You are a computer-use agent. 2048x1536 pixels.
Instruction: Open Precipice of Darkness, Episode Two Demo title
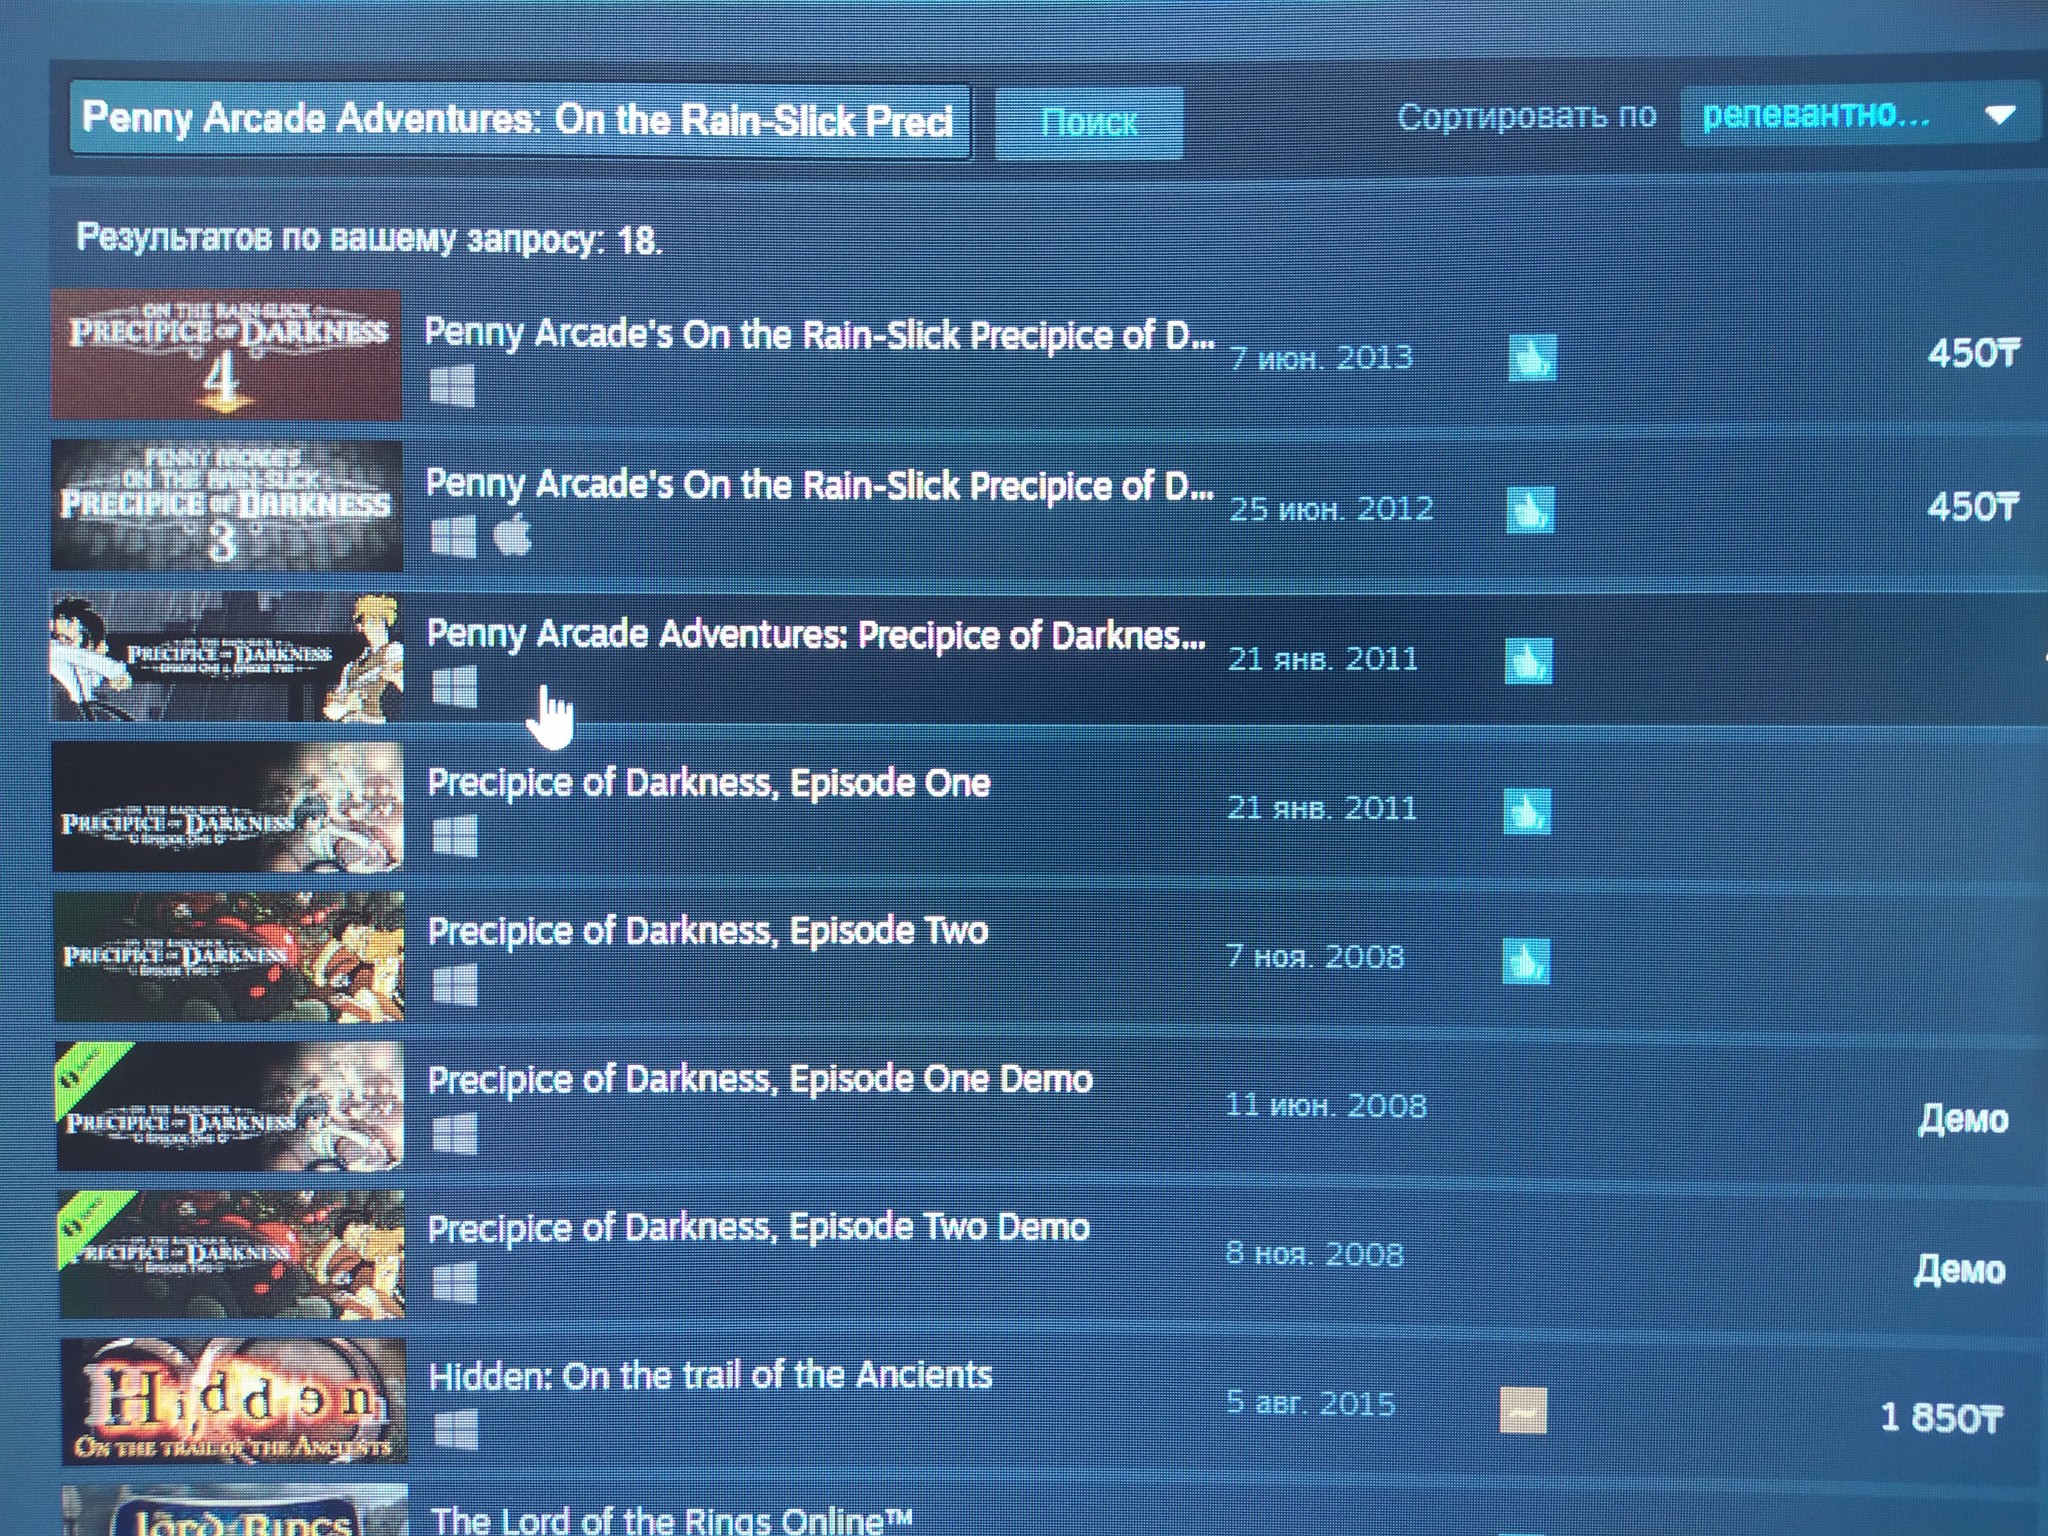(758, 1228)
